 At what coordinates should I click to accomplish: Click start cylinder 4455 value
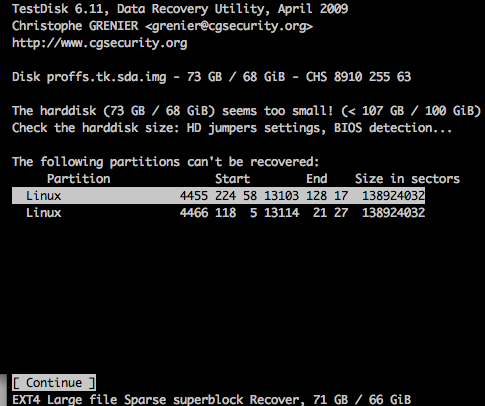tap(194, 196)
